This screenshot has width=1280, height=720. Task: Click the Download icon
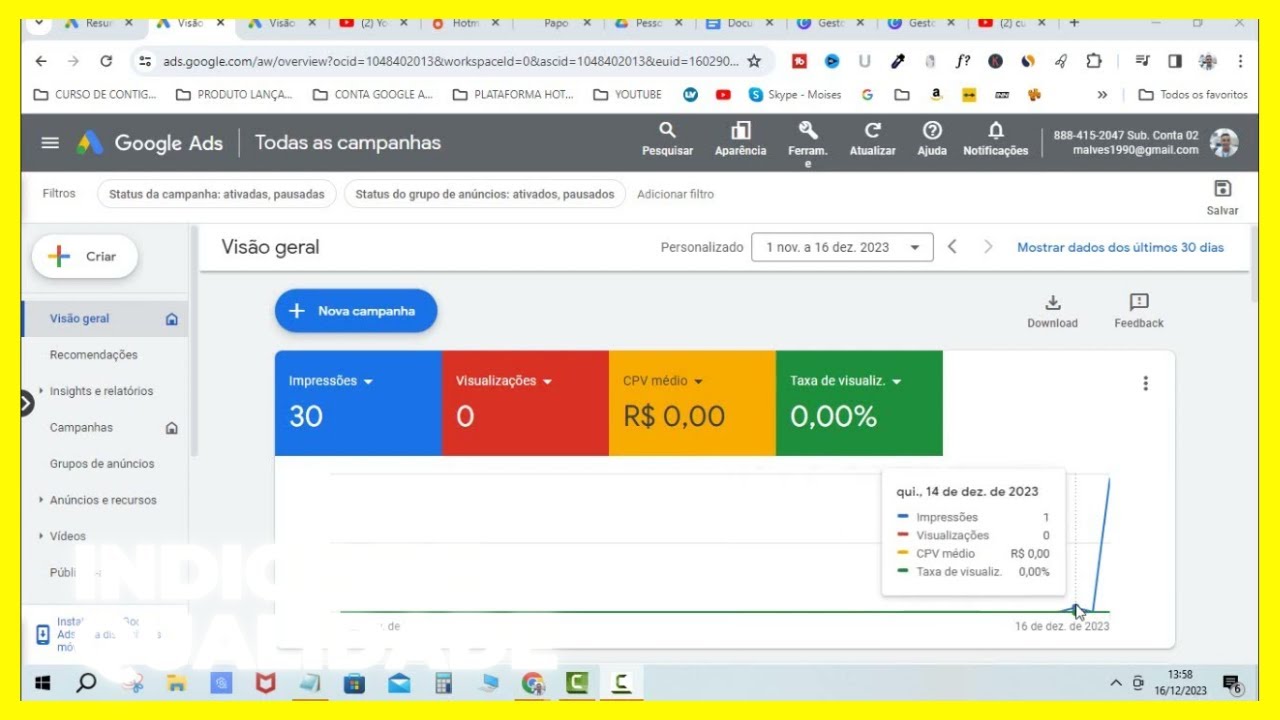[1052, 302]
